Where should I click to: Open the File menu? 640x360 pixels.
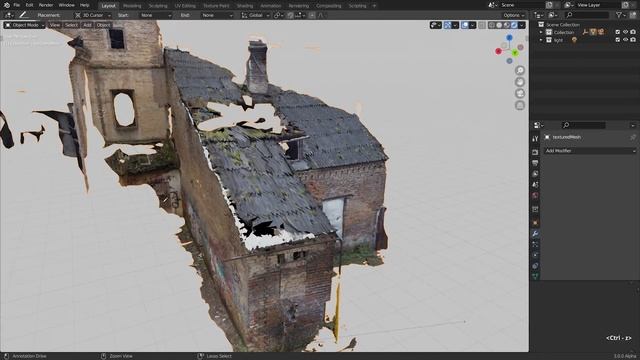click(17, 5)
